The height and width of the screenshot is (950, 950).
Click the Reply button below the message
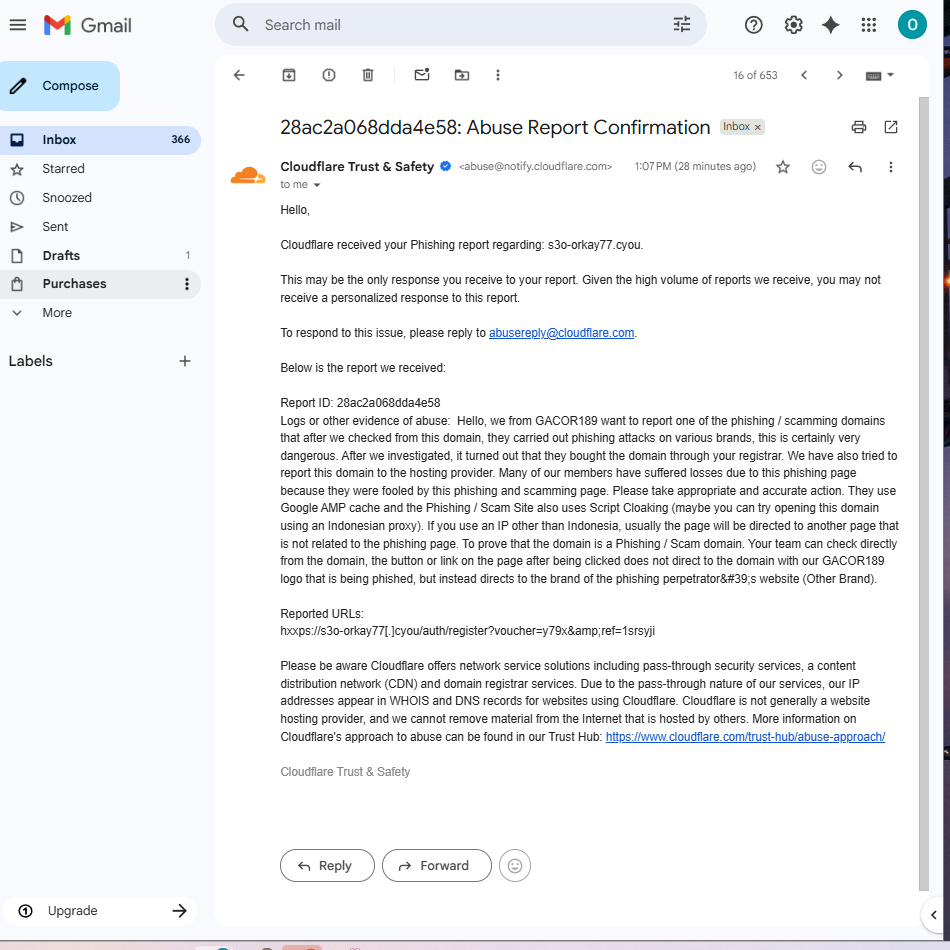coord(327,866)
